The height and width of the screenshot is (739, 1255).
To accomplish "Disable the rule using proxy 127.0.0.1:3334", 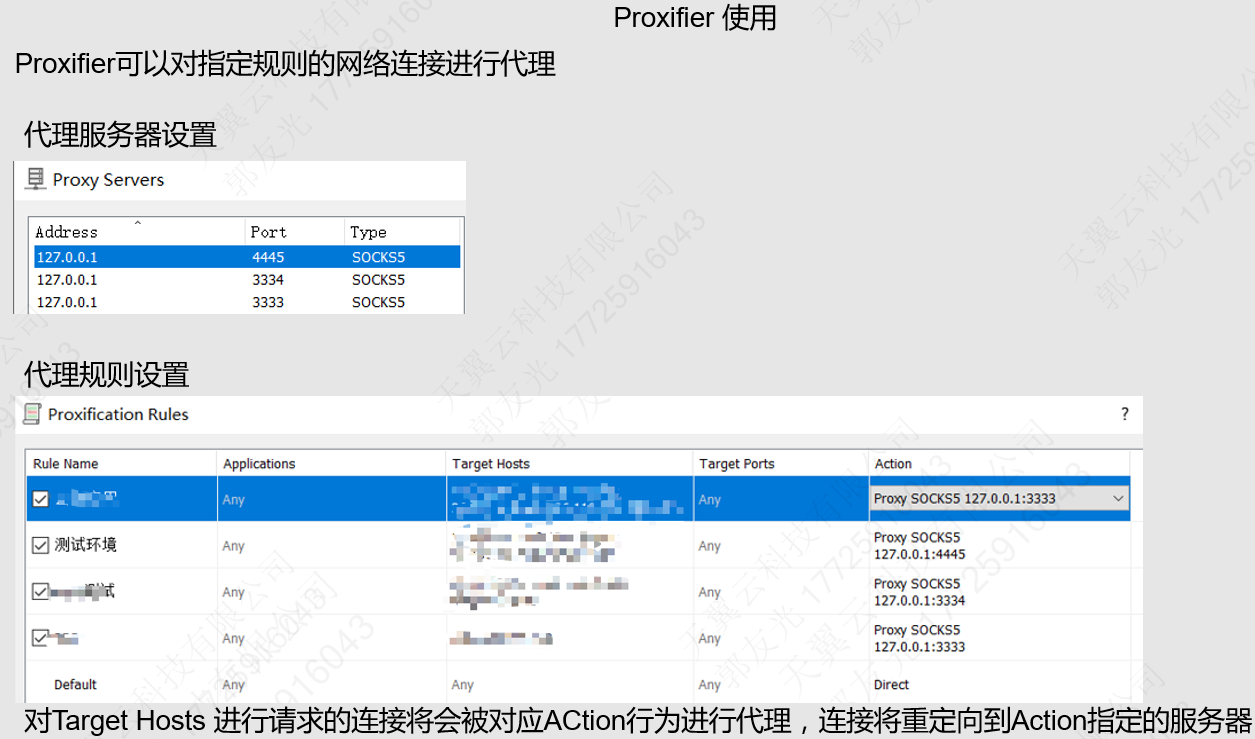I will 38,591.
